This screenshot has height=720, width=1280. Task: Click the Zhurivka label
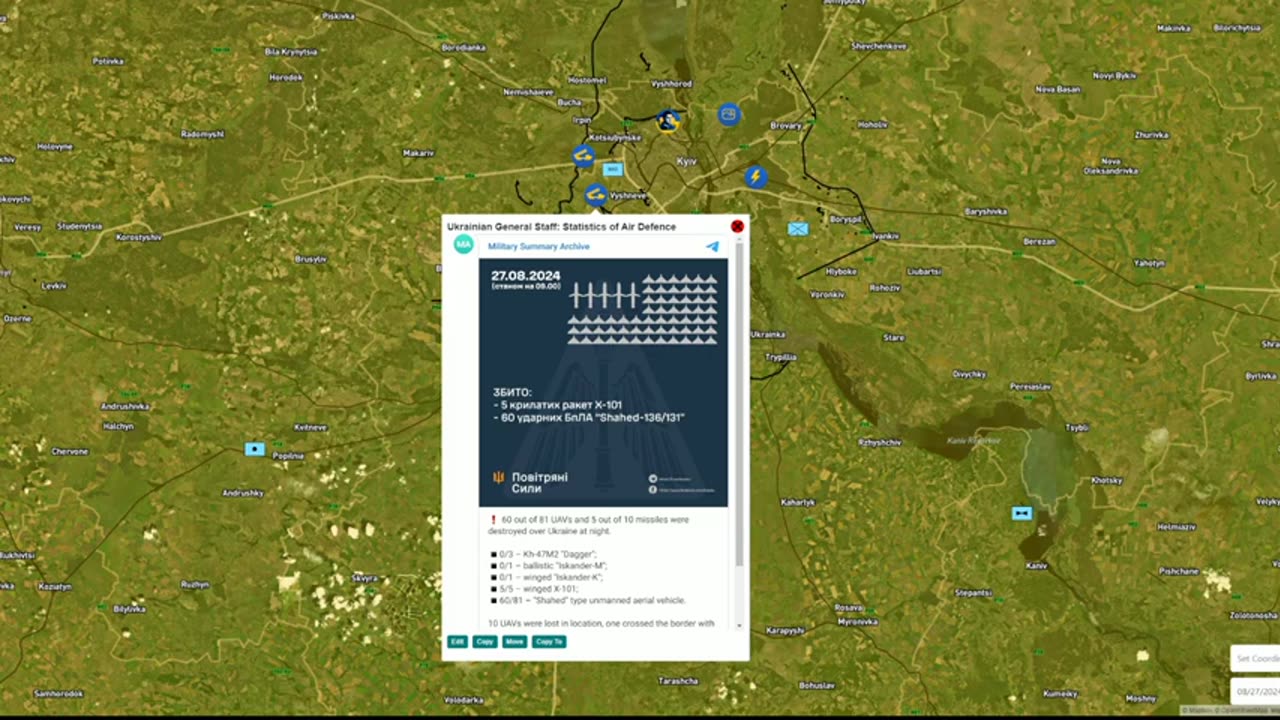[1151, 135]
